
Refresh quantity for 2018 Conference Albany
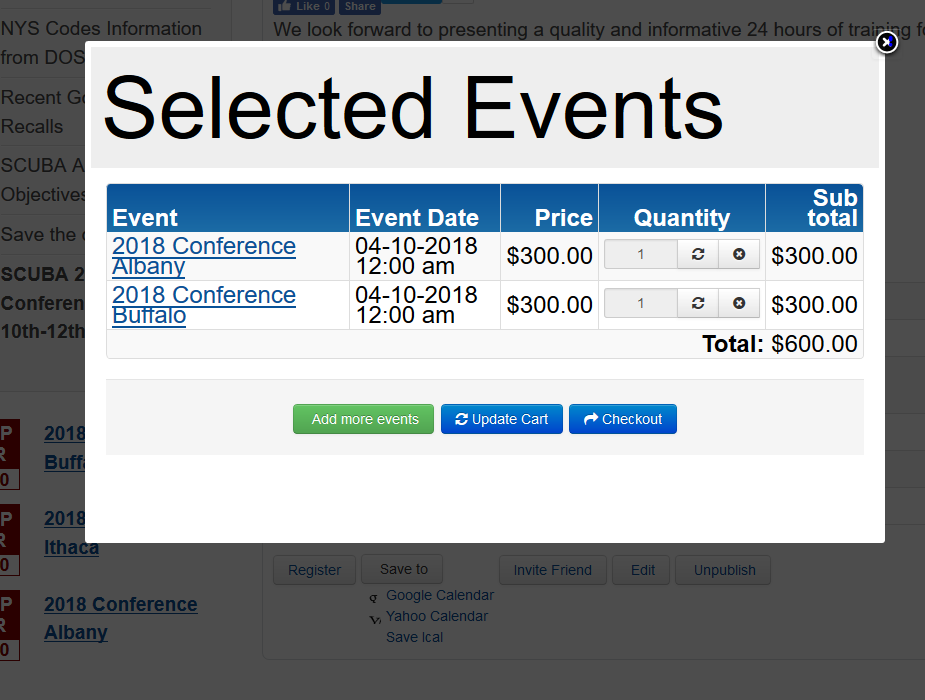pyautogui.click(x=698, y=254)
